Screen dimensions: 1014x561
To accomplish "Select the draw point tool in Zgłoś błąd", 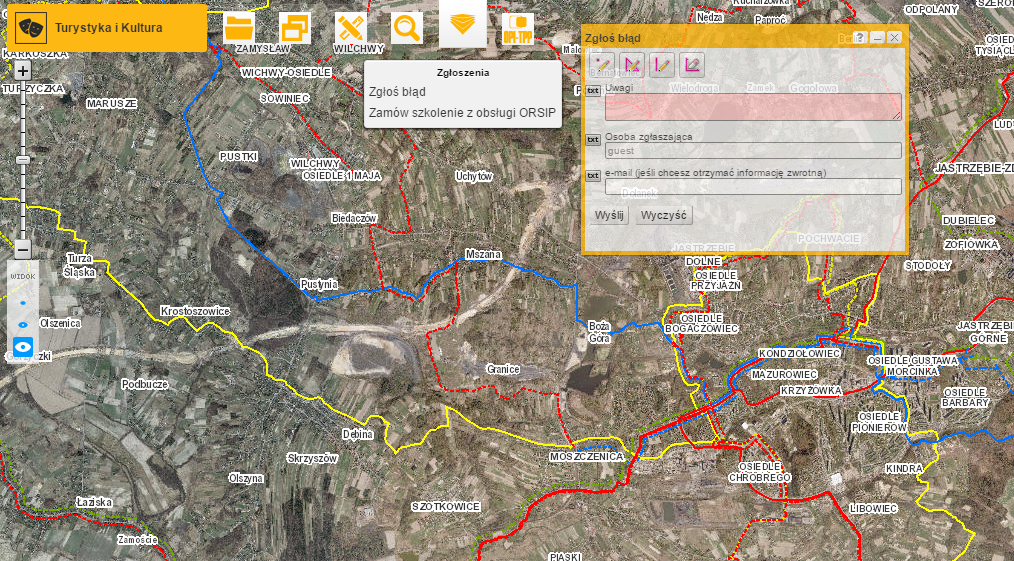I will (602, 65).
